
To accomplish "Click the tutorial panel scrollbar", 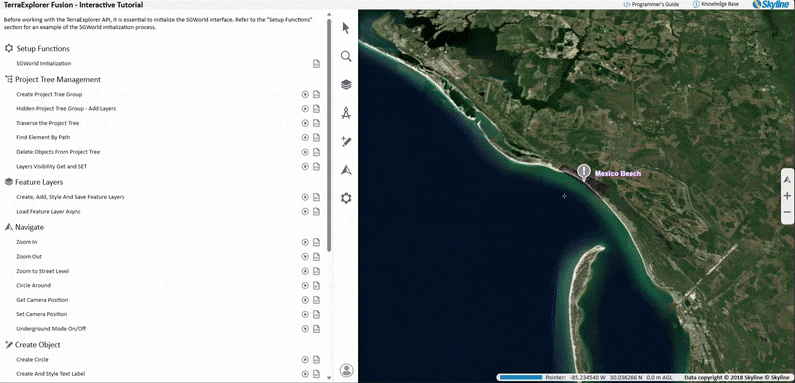I will (329, 134).
